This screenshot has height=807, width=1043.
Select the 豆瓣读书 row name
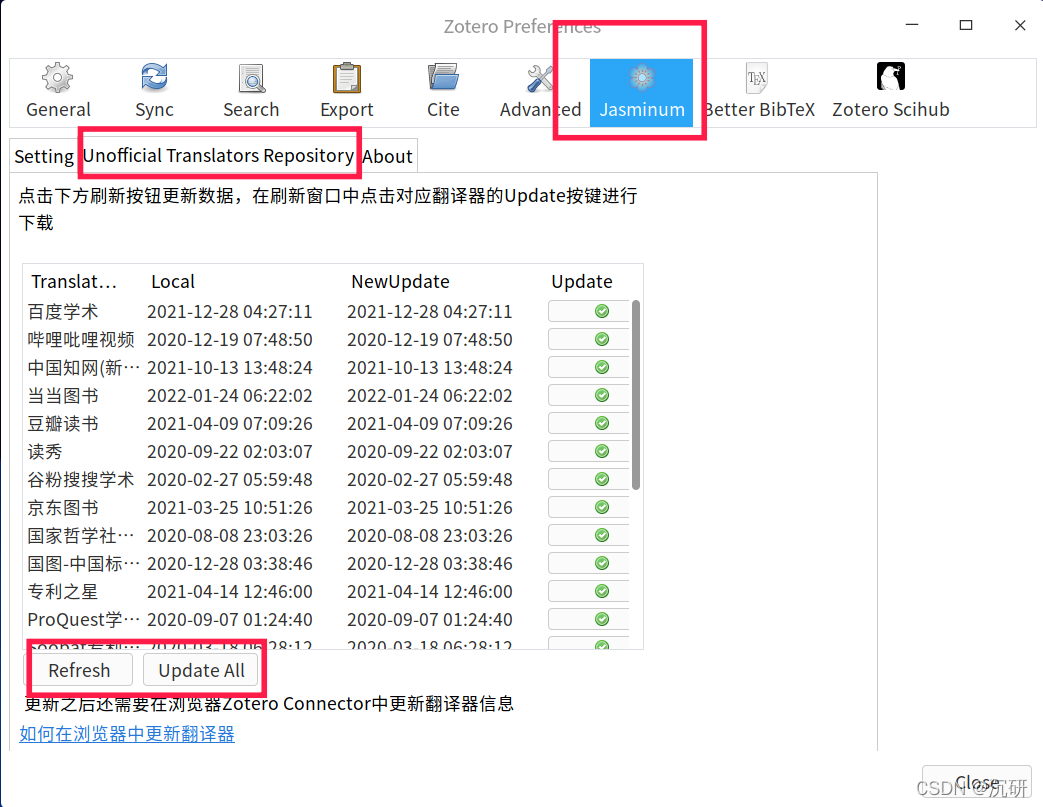point(63,423)
